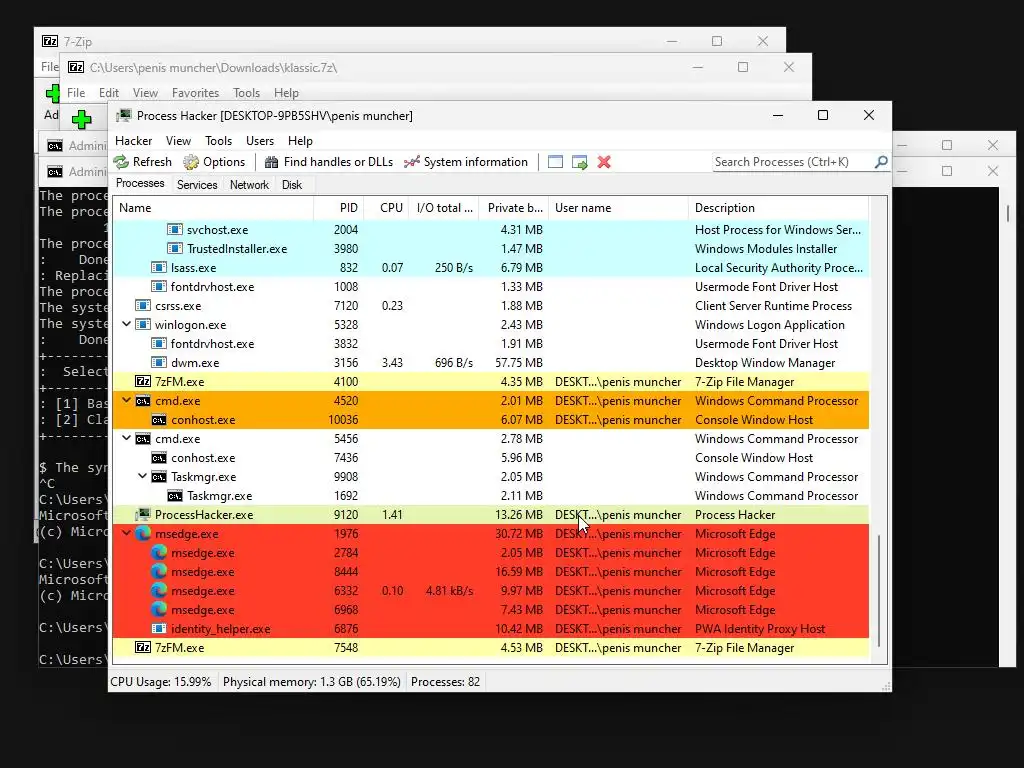Click green plus Add icon in 7-Zip
Image resolution: width=1024 pixels, height=768 pixels.
pyautogui.click(x=82, y=120)
